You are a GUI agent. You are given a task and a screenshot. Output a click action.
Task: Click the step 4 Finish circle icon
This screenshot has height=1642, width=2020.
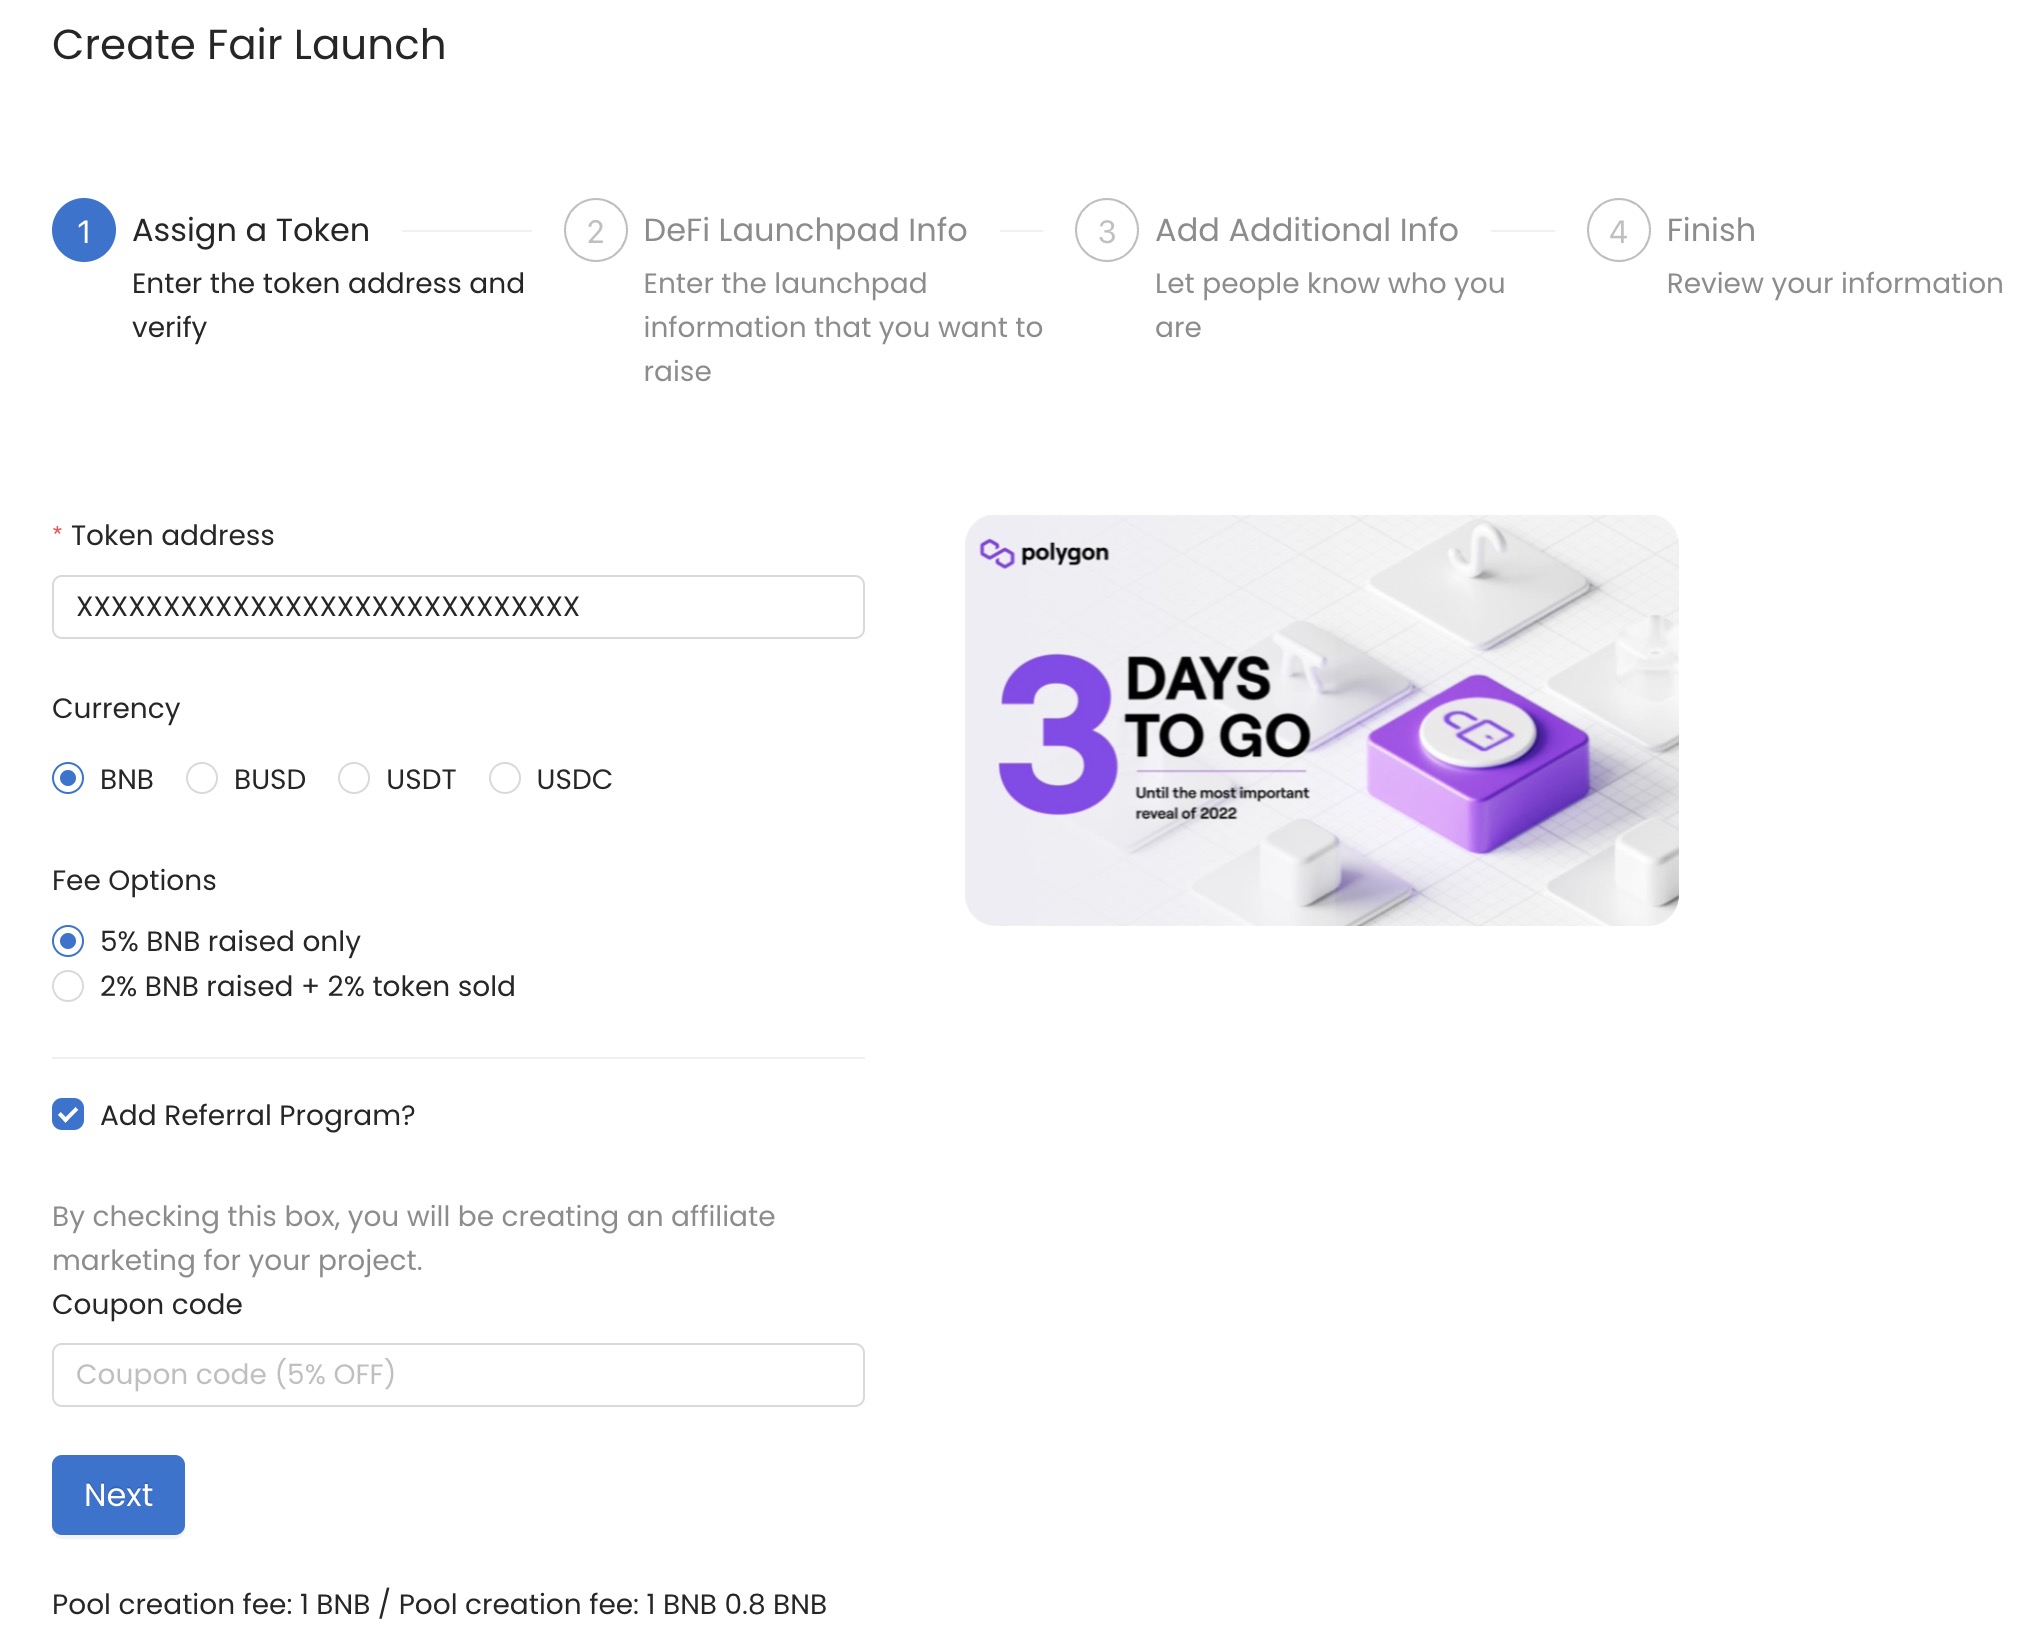point(1618,230)
